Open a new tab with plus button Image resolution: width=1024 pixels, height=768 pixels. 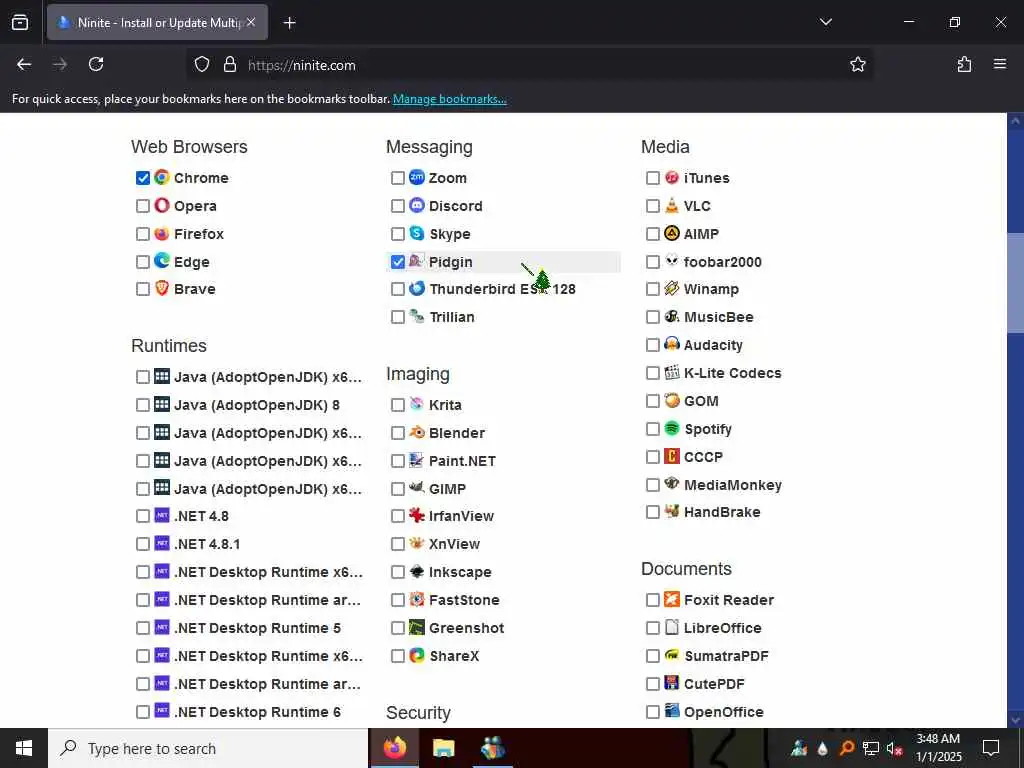[x=289, y=23]
